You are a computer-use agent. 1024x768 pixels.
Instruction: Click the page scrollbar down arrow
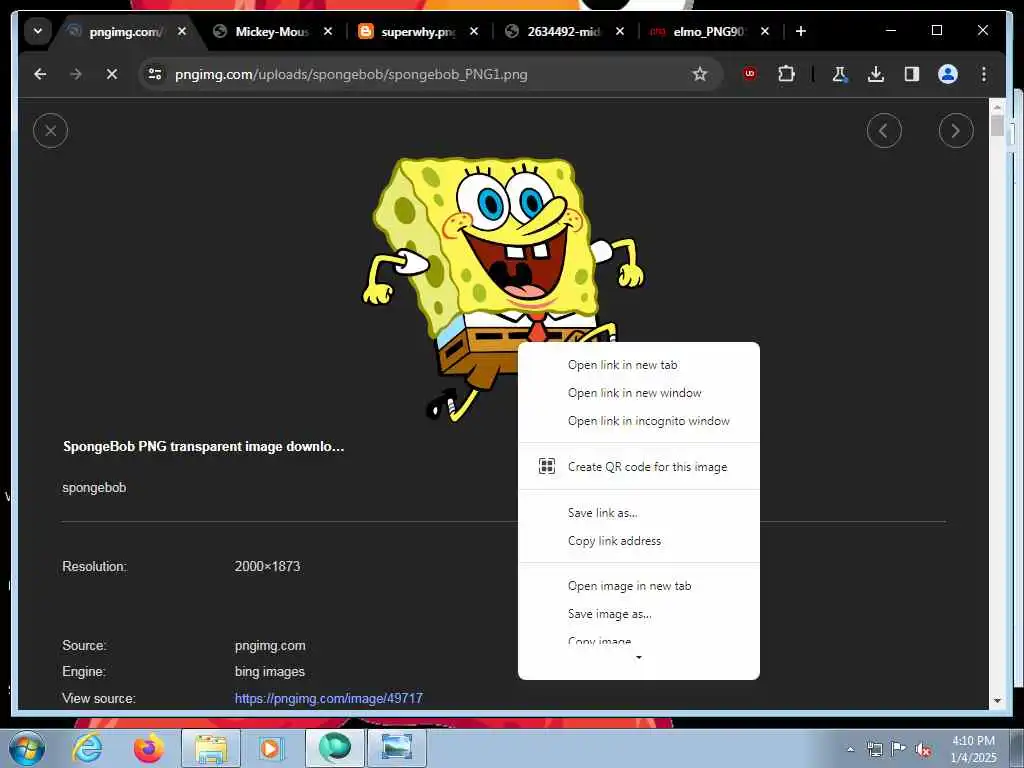tap(997, 701)
